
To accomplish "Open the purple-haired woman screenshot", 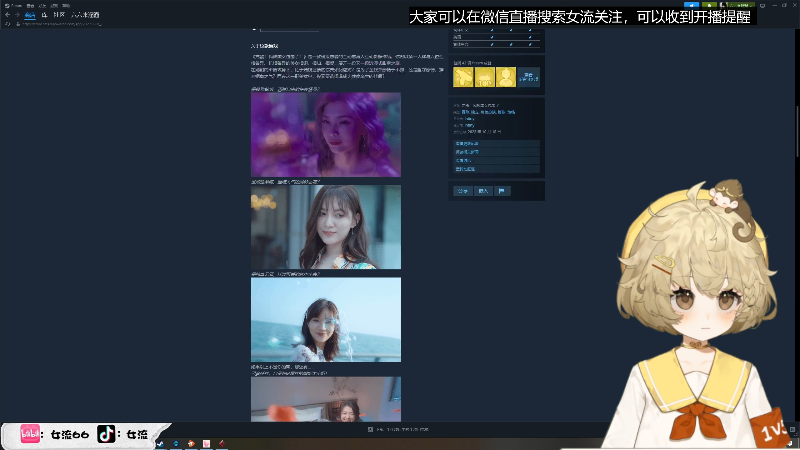I will pyautogui.click(x=326, y=135).
